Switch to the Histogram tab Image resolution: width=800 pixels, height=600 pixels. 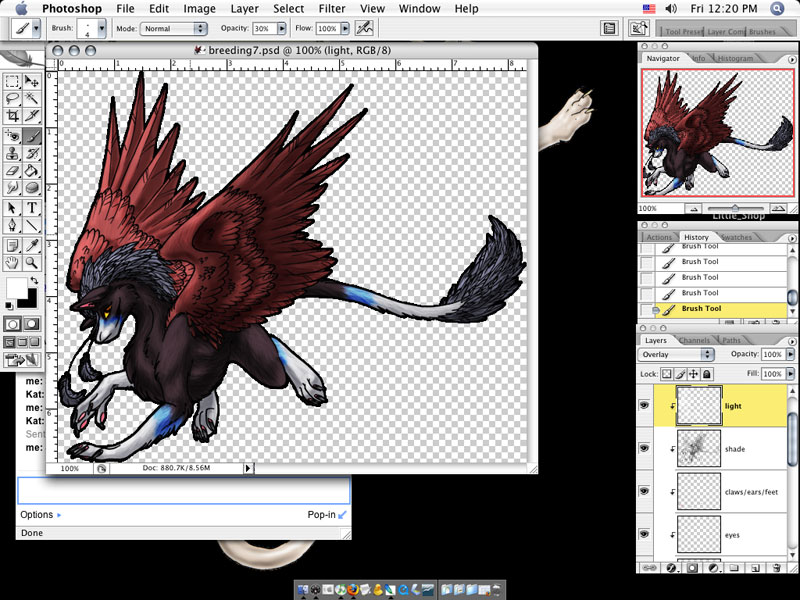735,58
